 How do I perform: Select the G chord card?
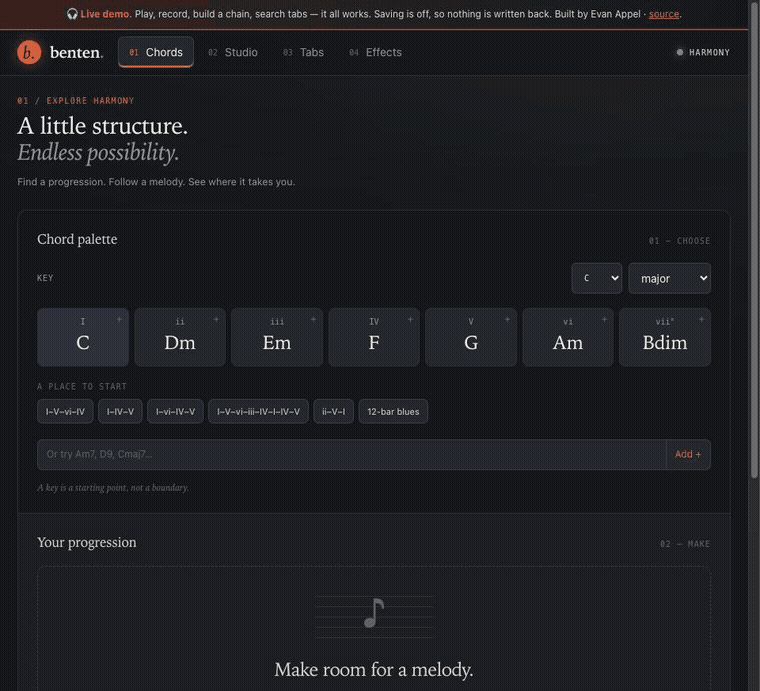click(x=471, y=337)
